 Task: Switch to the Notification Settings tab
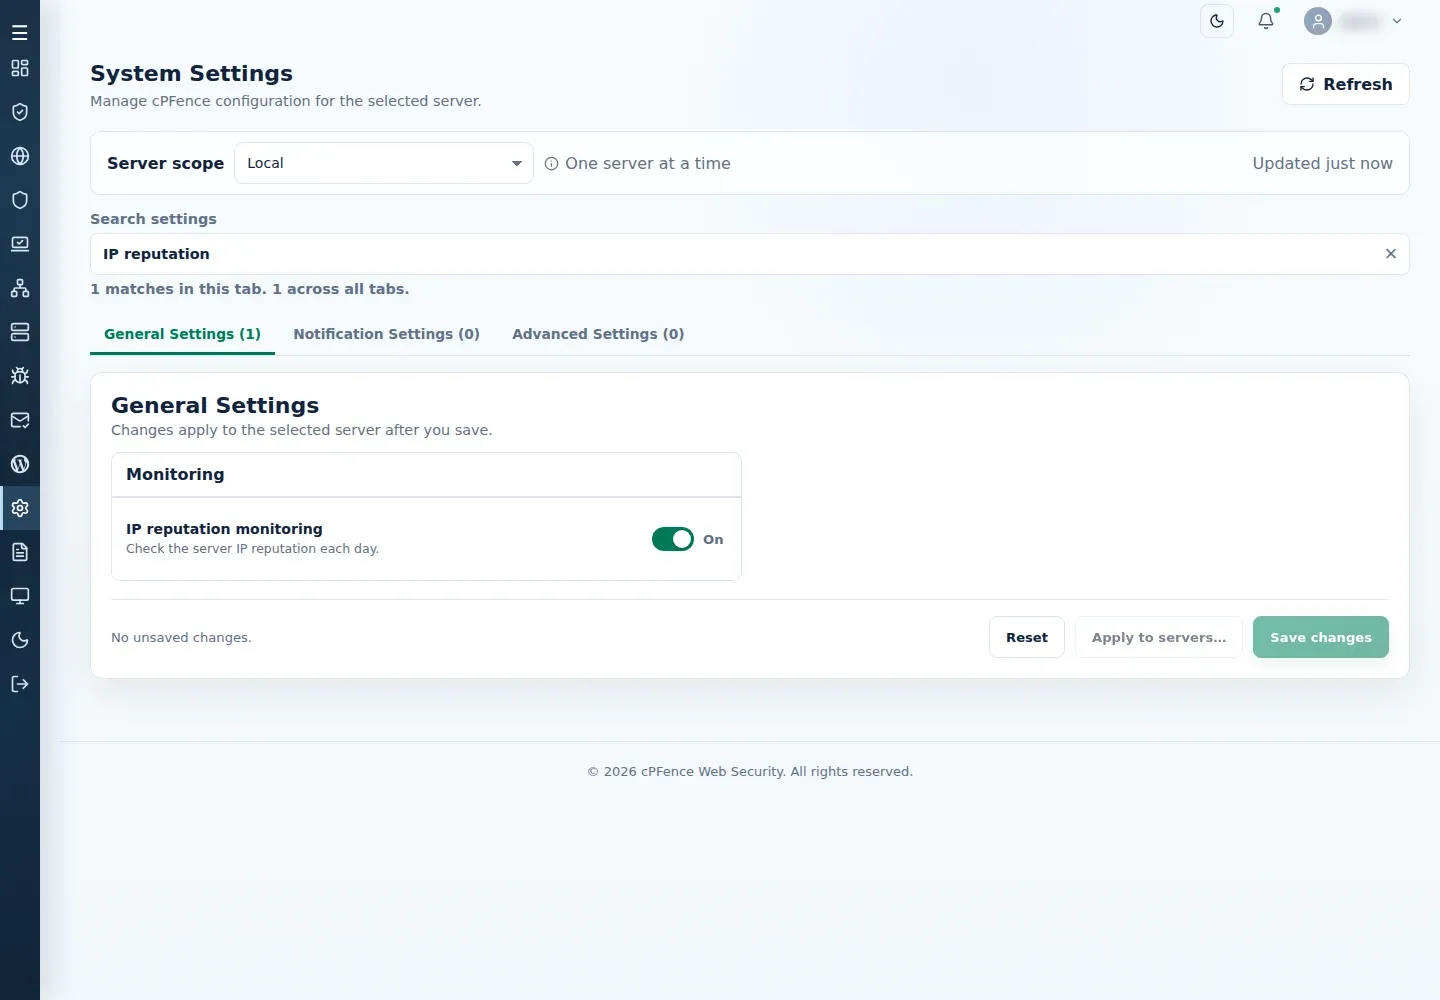(x=386, y=334)
